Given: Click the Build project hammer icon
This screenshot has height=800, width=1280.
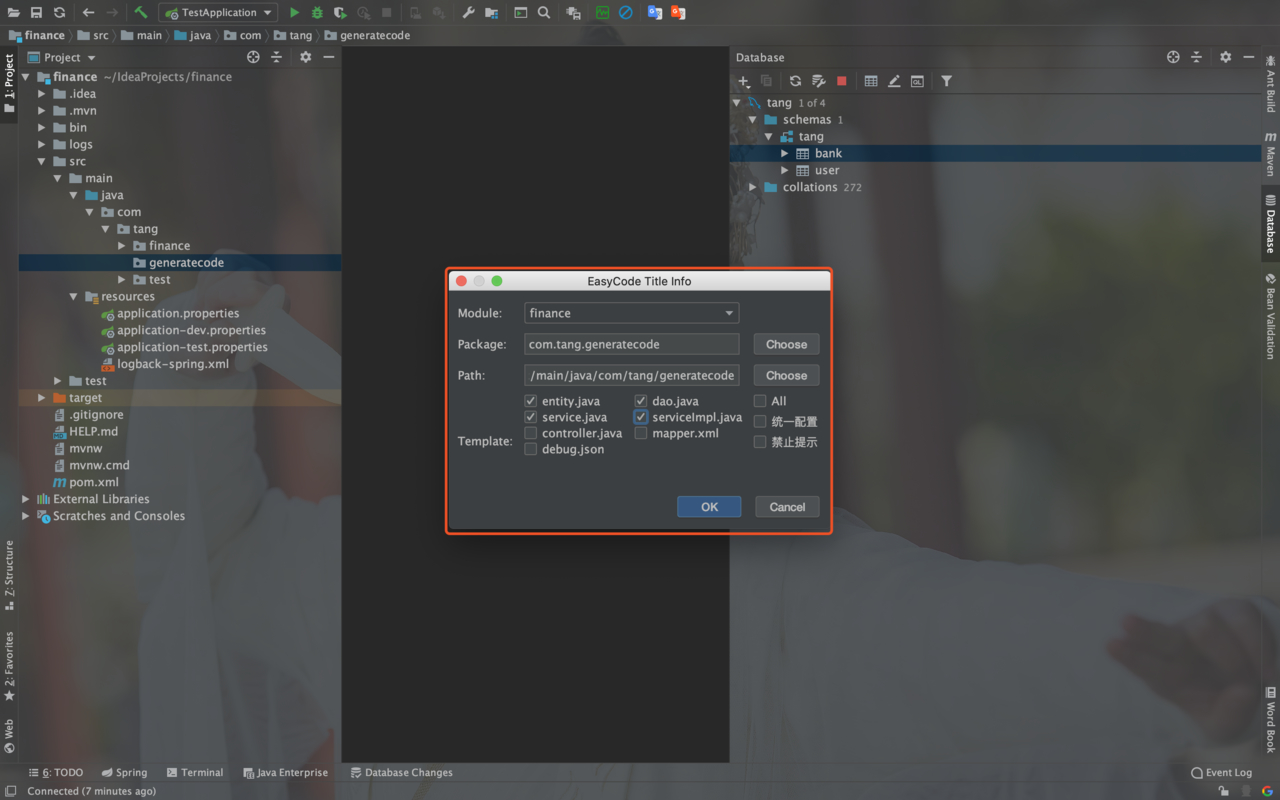Looking at the screenshot, I should click(141, 13).
